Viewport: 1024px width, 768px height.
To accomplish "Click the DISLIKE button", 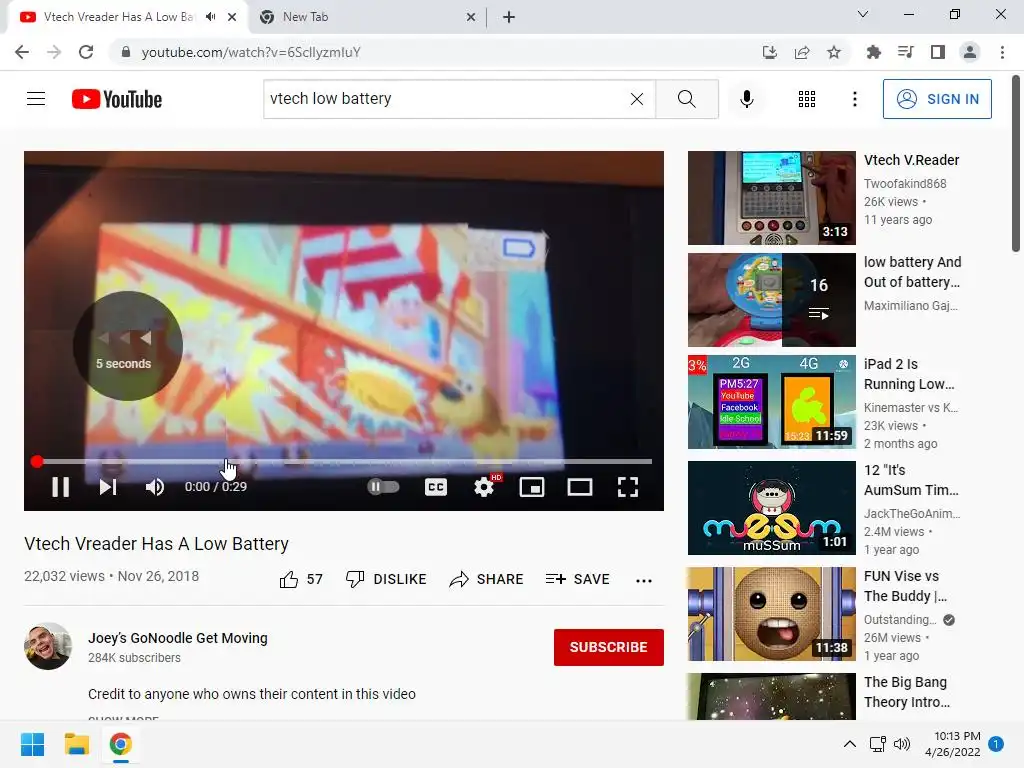I will pyautogui.click(x=386, y=579).
